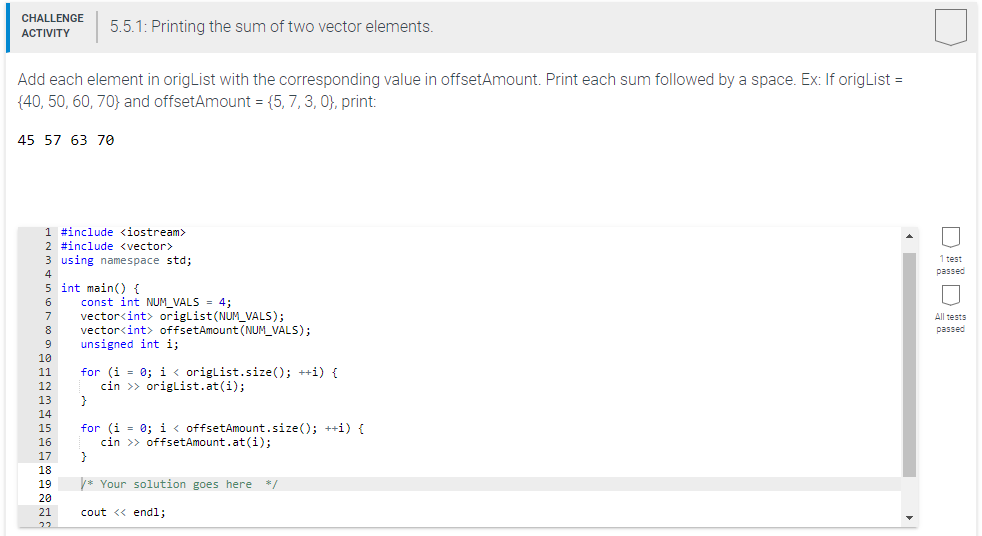The height and width of the screenshot is (536, 982).
Task: Click the 'const int NUM_VALS = 4;' line
Action: [156, 302]
